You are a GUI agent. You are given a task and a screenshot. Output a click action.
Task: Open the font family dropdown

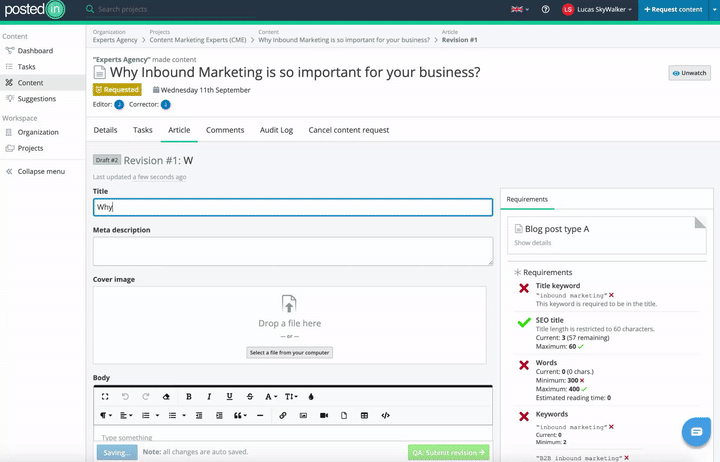click(x=271, y=396)
